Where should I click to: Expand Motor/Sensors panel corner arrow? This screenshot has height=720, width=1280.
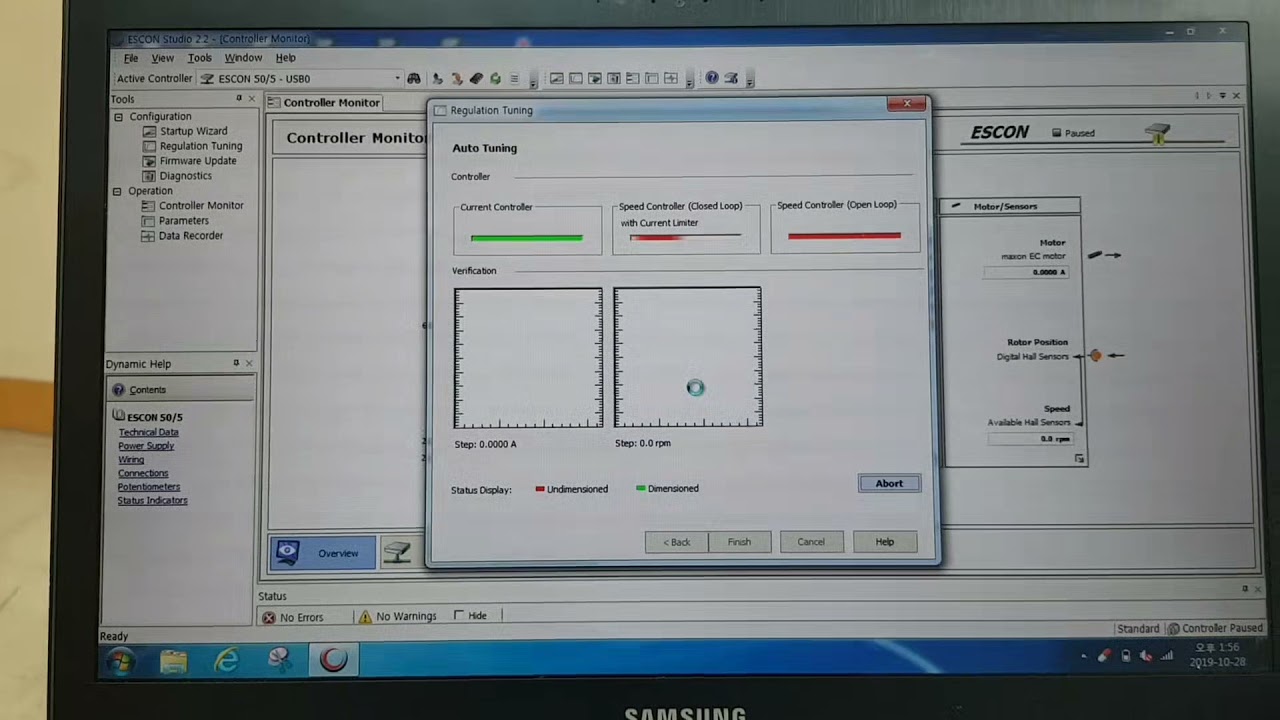click(1079, 459)
